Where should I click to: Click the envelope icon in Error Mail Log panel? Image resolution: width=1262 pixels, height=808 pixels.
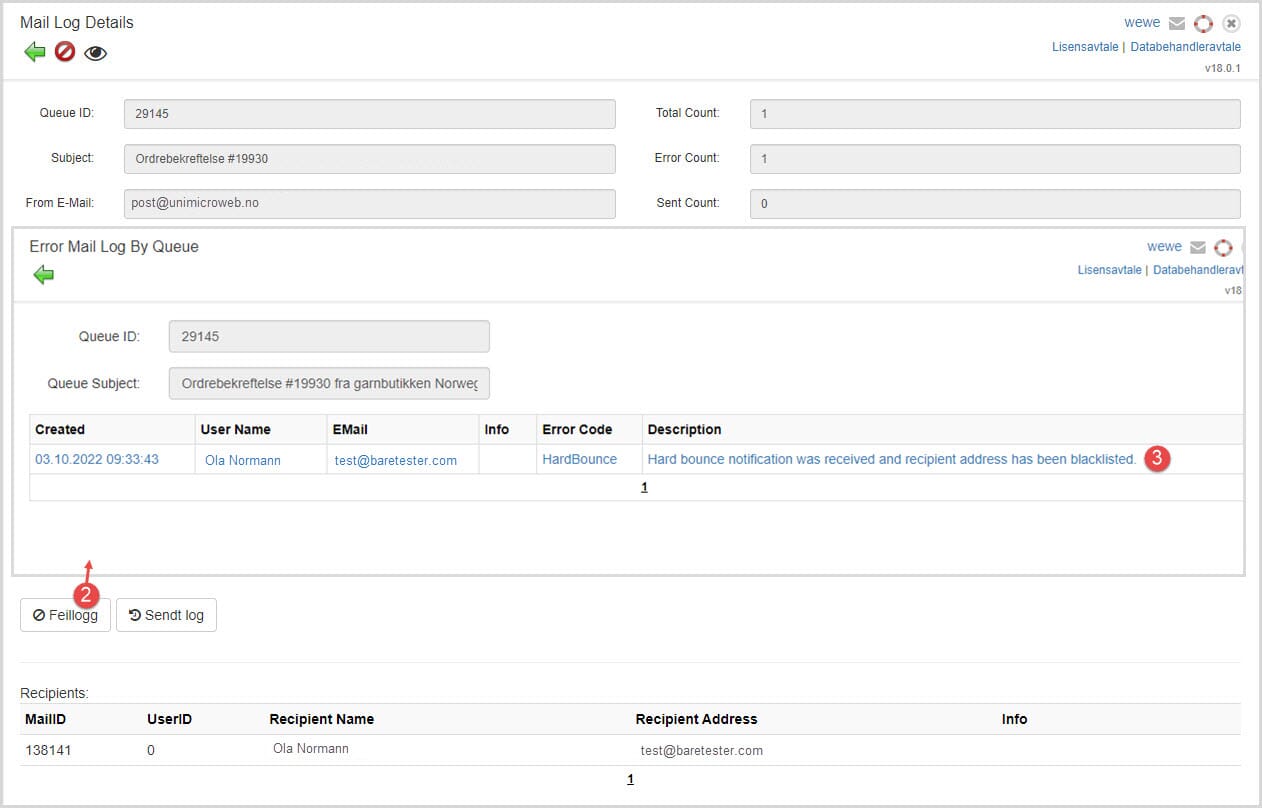pyautogui.click(x=1197, y=247)
